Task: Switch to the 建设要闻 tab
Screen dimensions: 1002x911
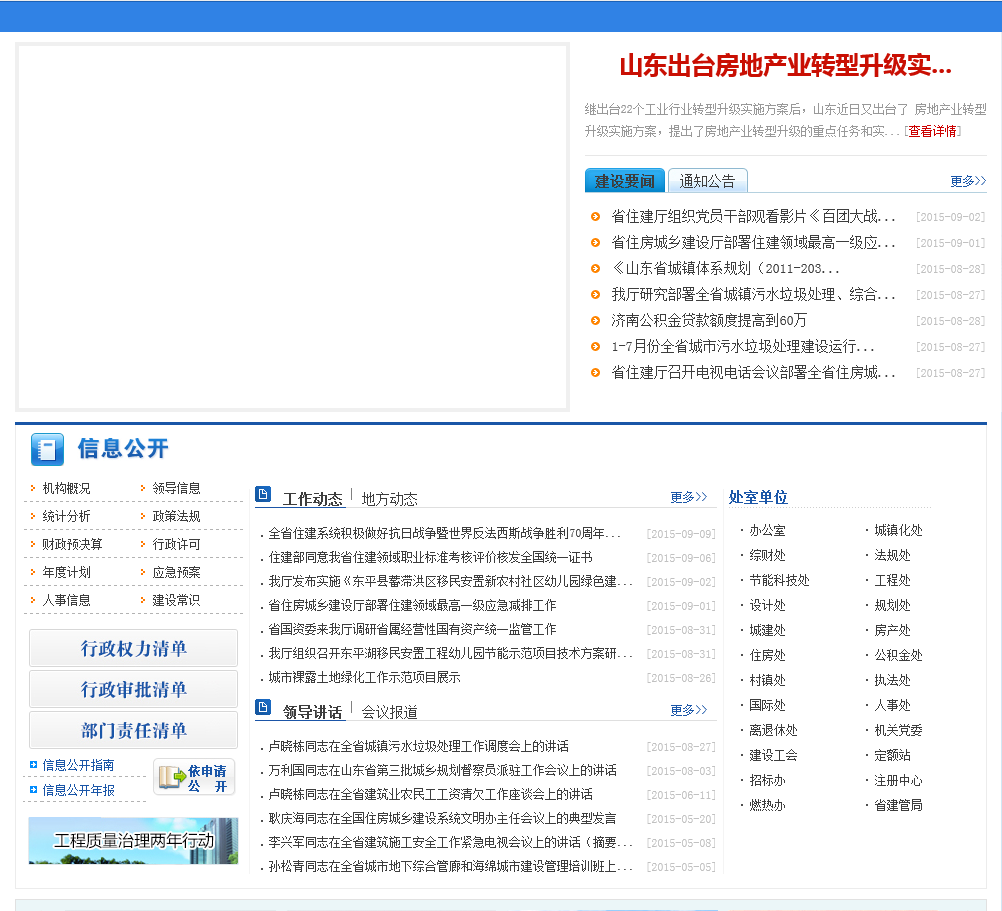Action: 625,181
